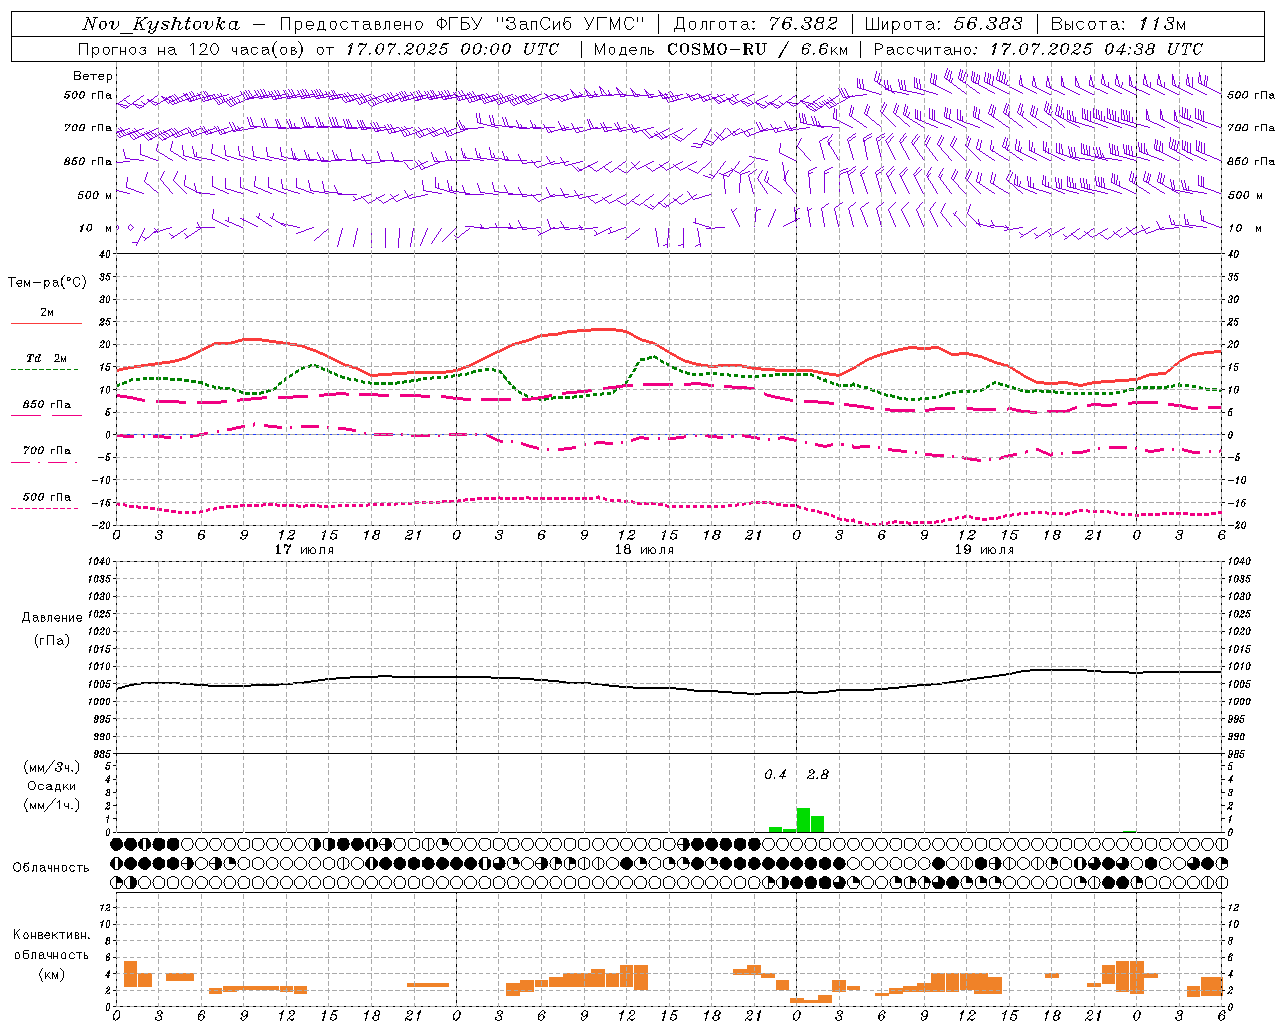Select the longitude value 76.382
Screen dimensions: 1280x1024
coord(803,24)
